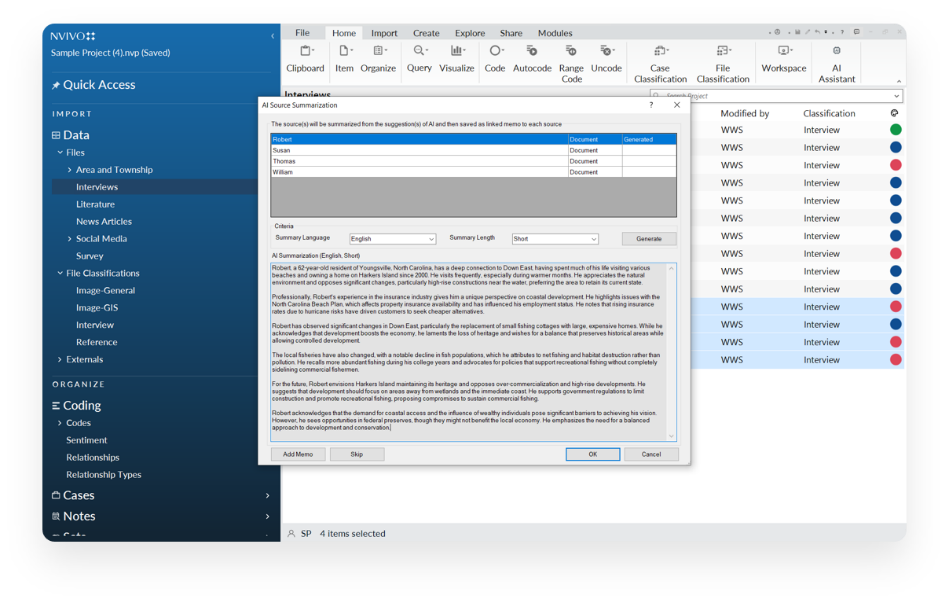Click the color column header icon
This screenshot has height=603, width=949.
click(895, 113)
